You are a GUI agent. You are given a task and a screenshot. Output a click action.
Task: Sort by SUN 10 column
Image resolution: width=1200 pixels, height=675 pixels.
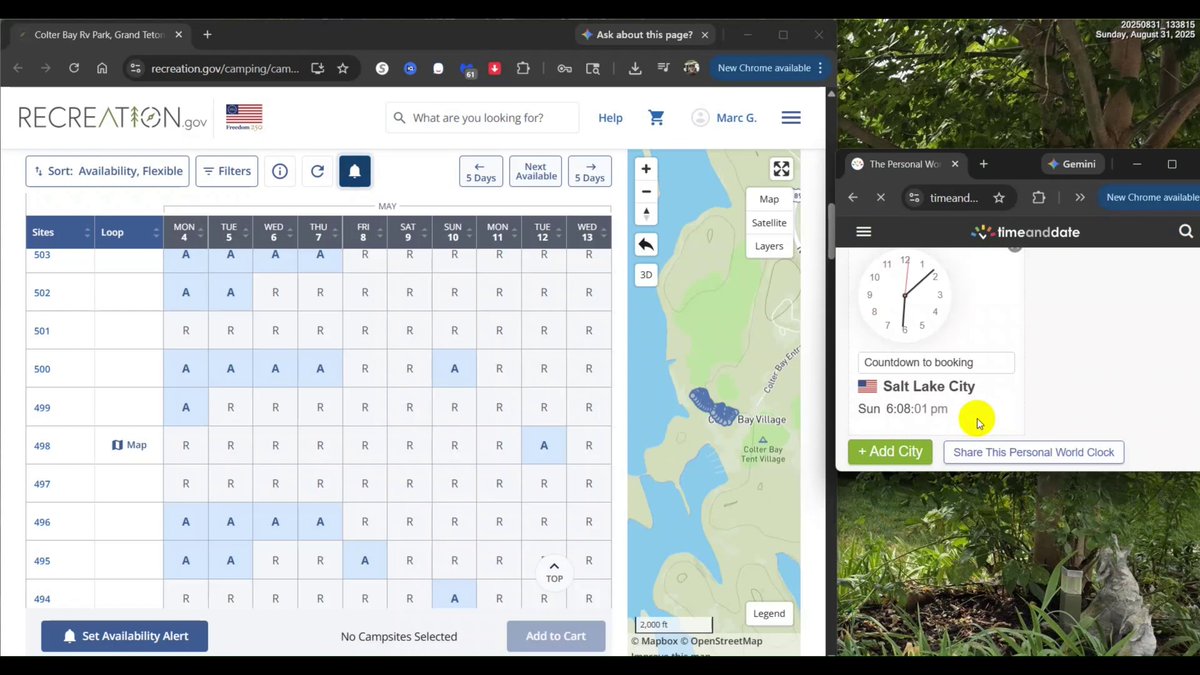[454, 232]
